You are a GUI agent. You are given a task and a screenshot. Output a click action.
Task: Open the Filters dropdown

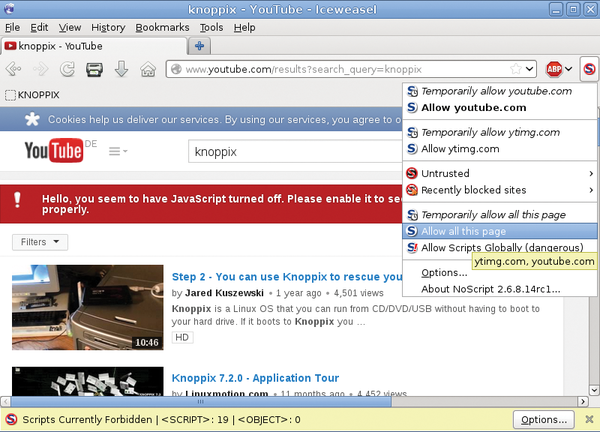click(x=40, y=242)
